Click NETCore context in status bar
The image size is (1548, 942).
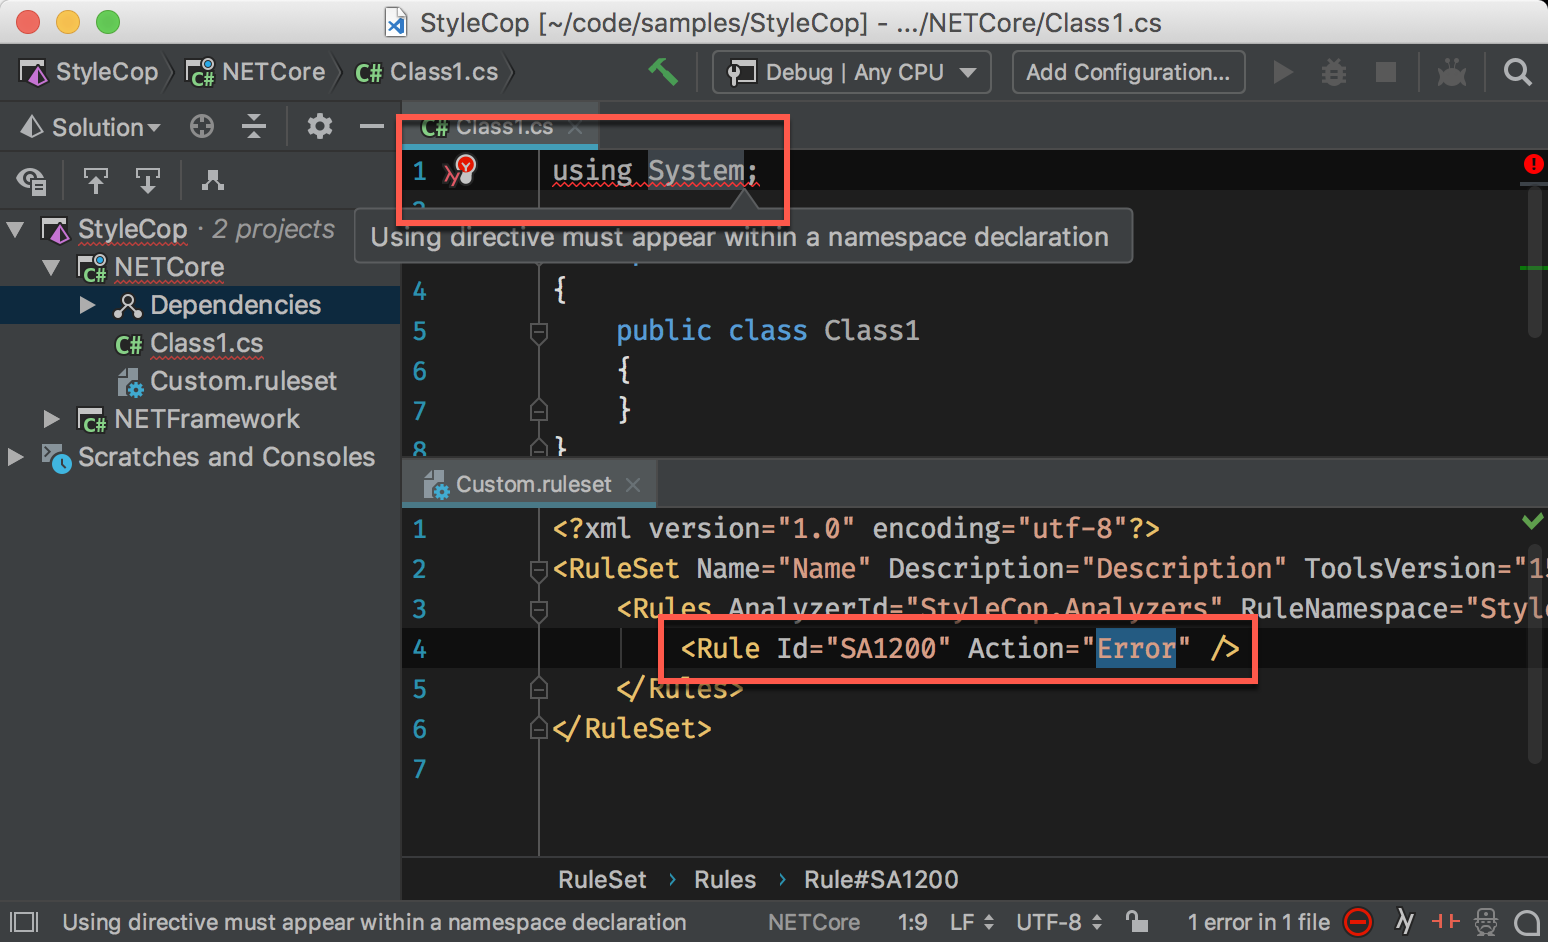click(814, 922)
